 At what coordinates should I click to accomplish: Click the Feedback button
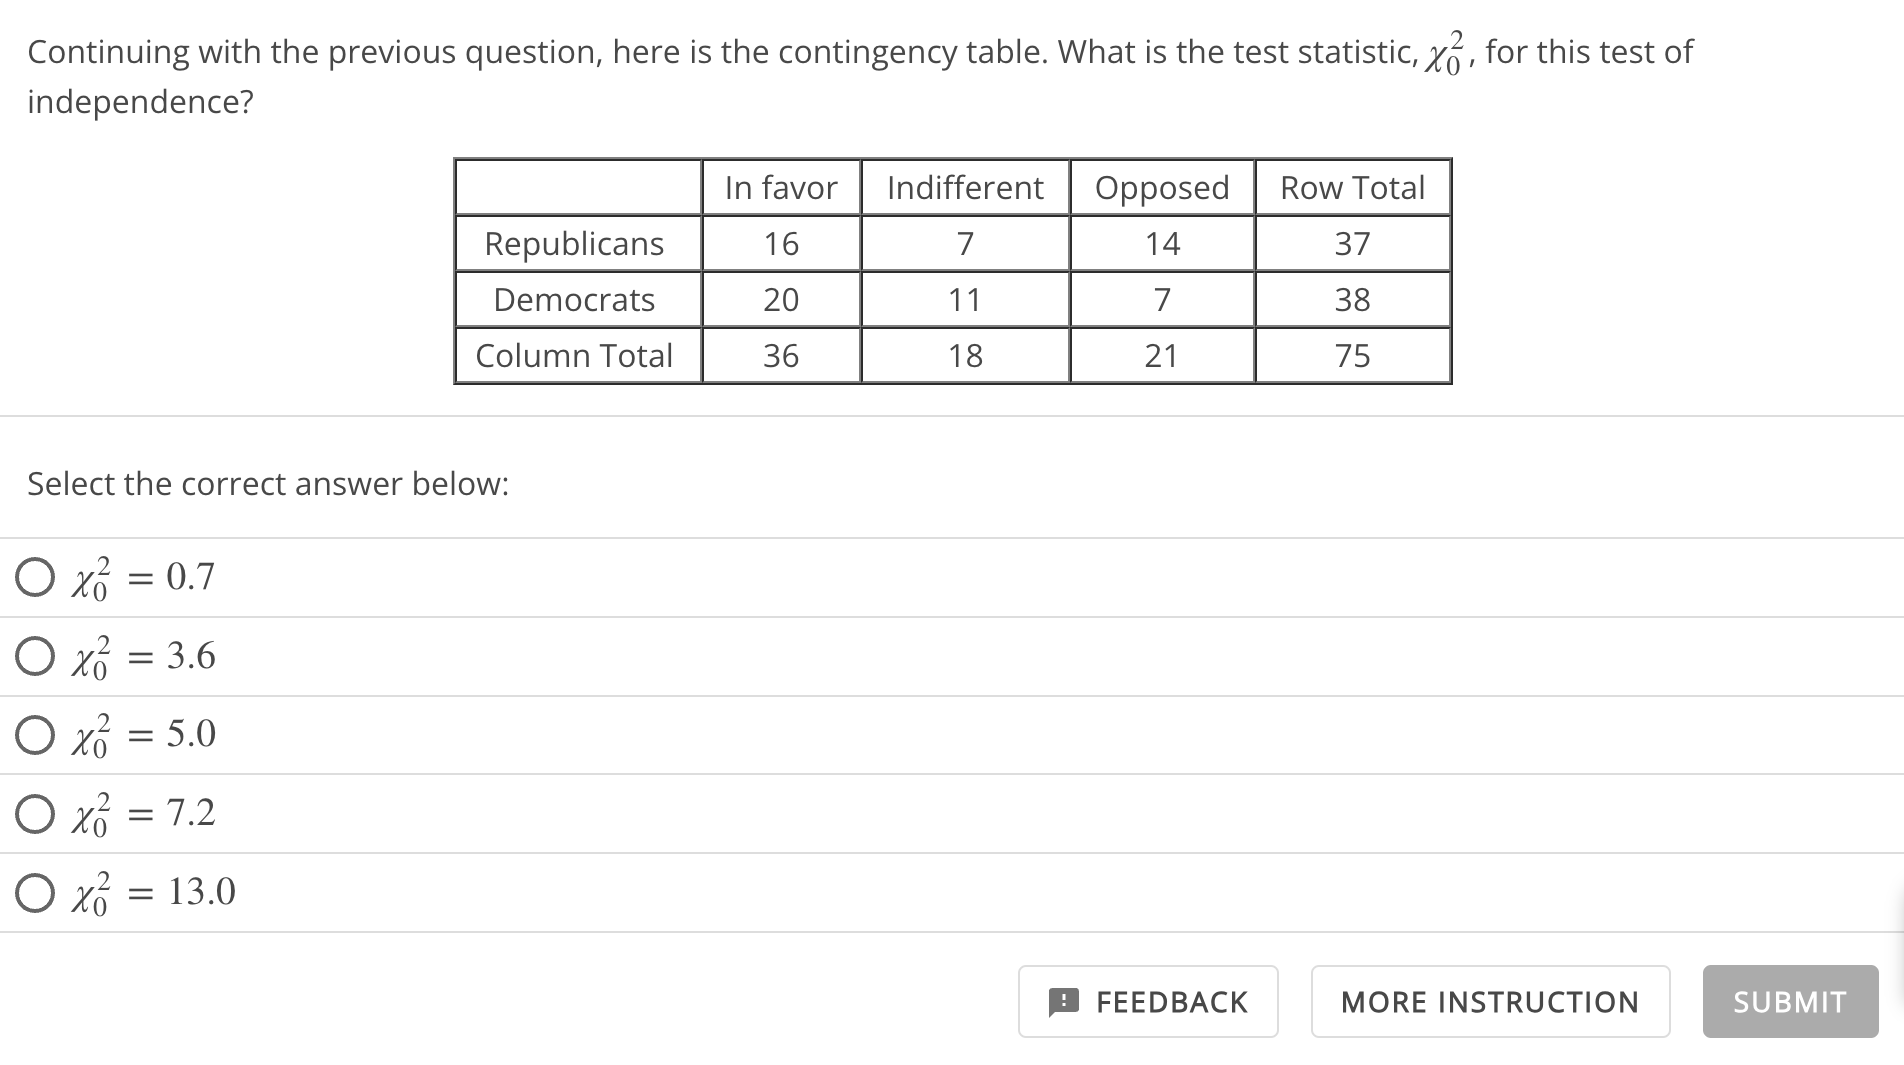pos(1148,1001)
